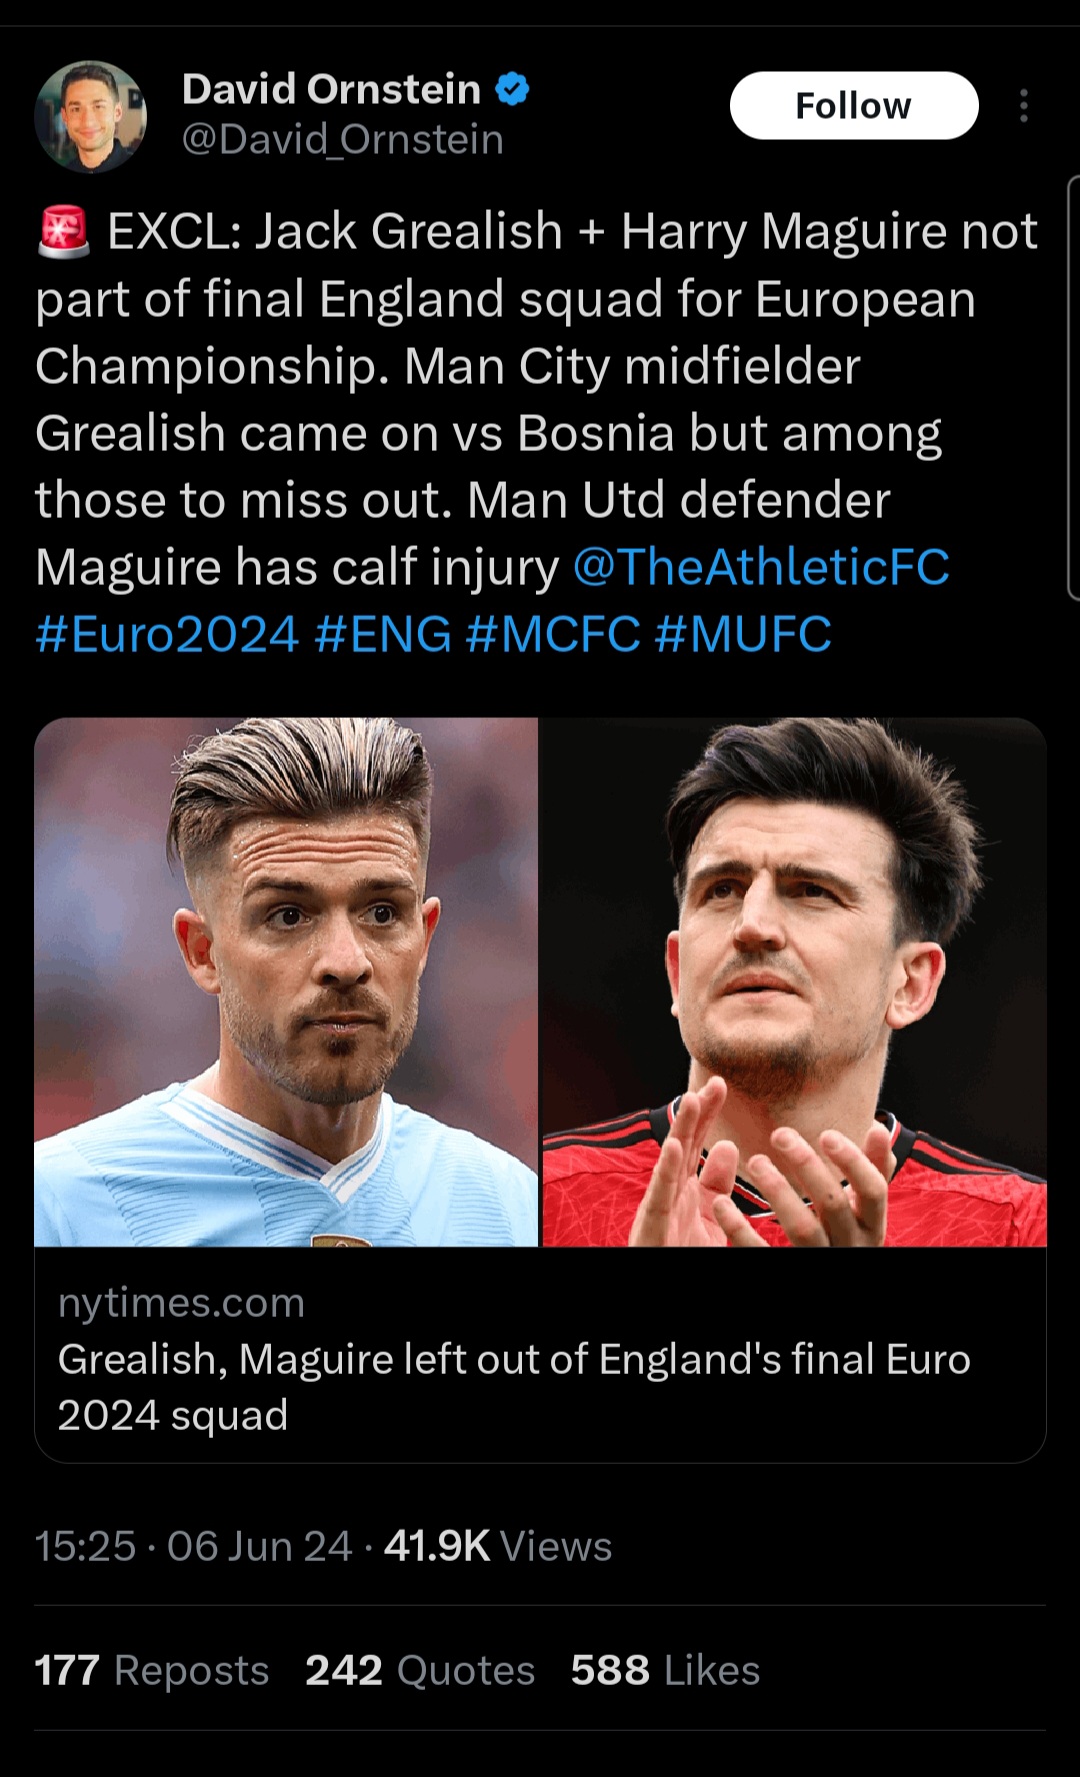Screen dimensions: 1080x1777
Task: Open the three-dot more options menu
Action: [x=1023, y=106]
